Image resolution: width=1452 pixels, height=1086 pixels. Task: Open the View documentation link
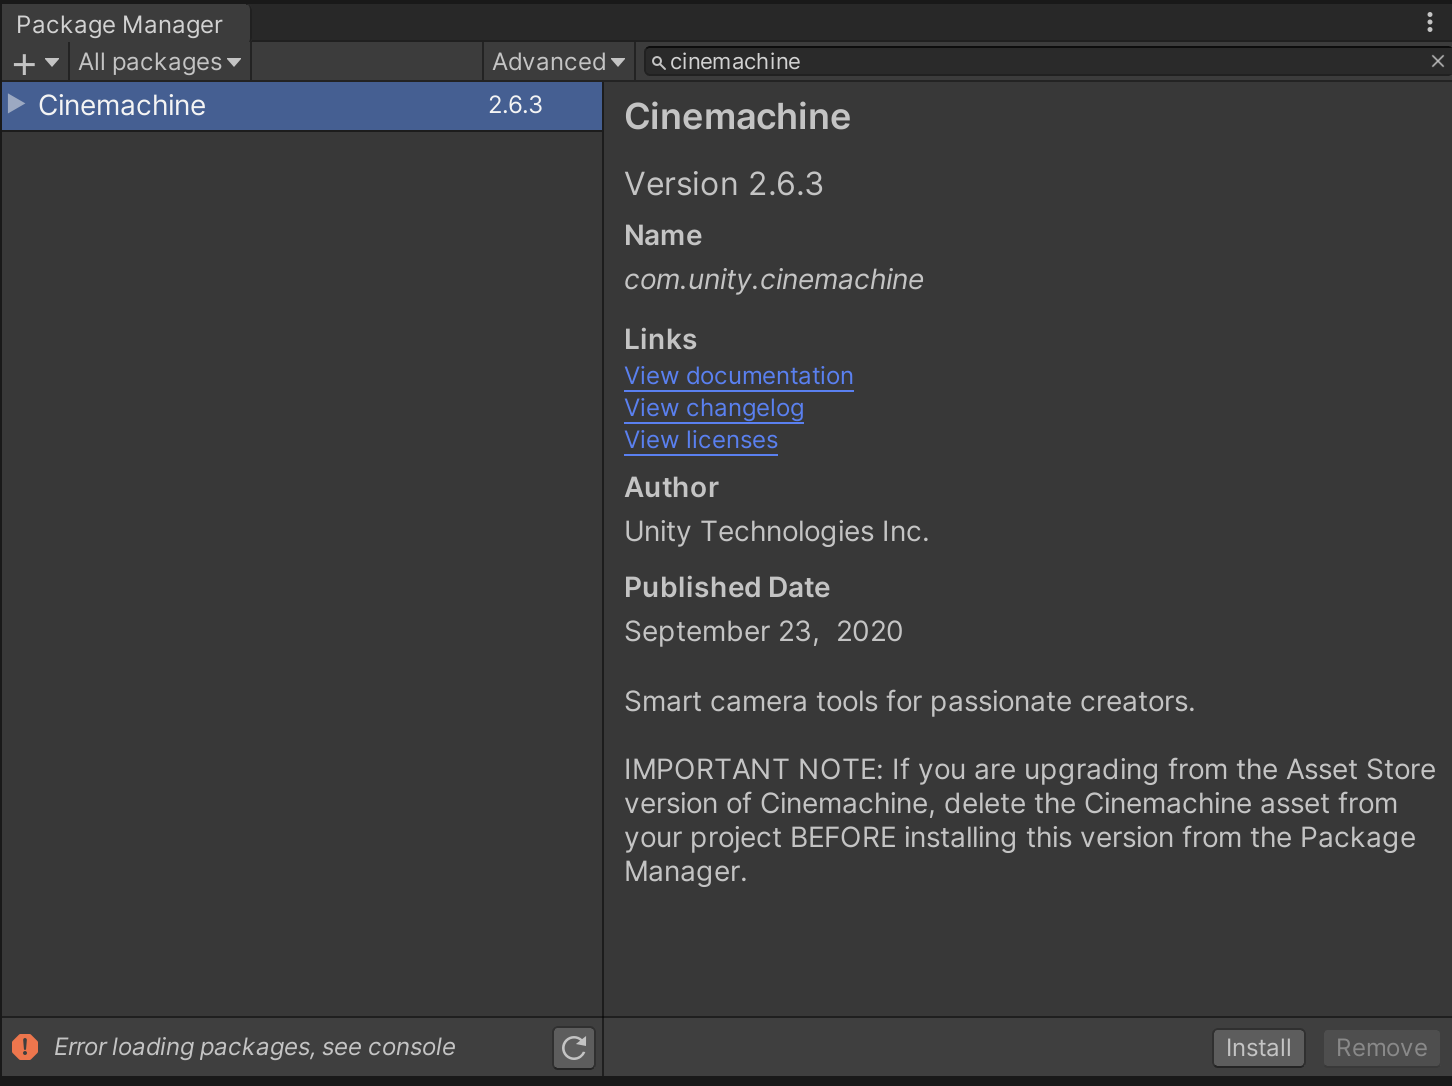click(739, 376)
